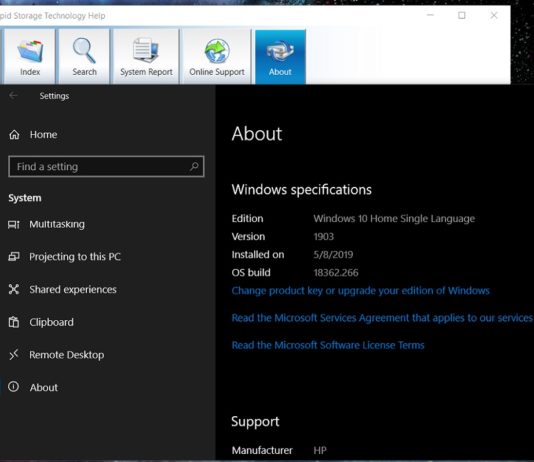
Task: Open Shared experiences settings
Action: 73,289
